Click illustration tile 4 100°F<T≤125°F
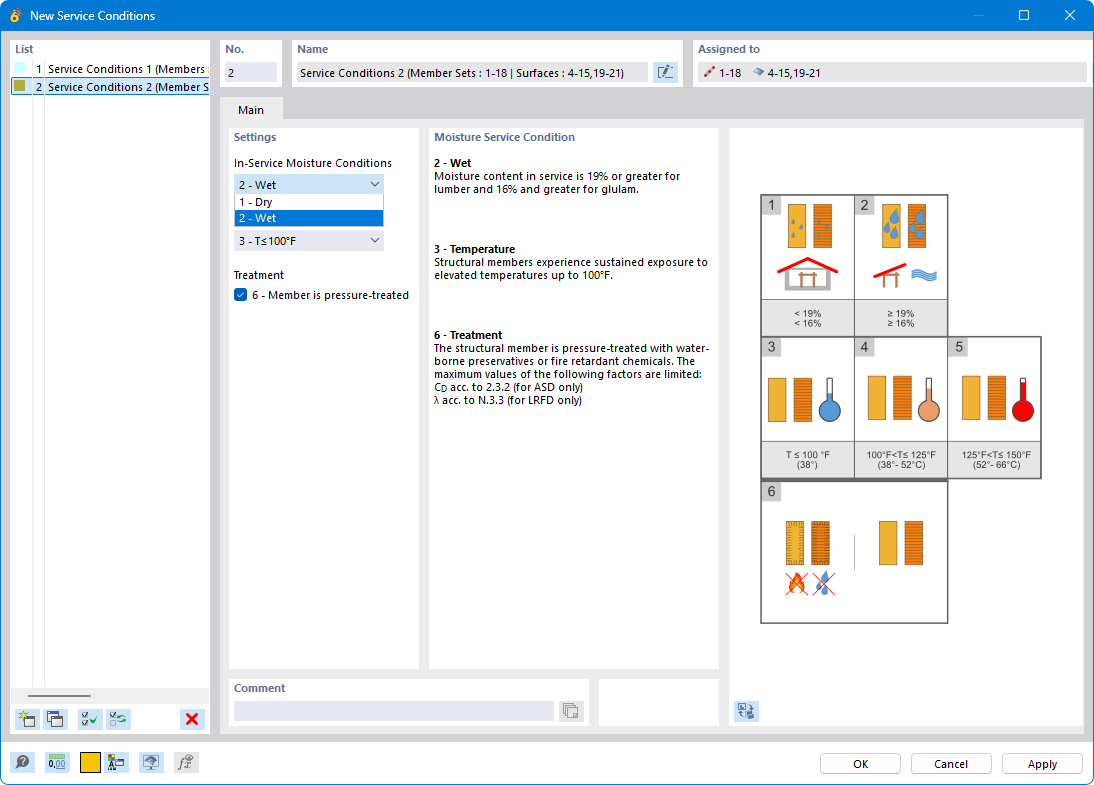The image size is (1094, 785). pos(901,408)
